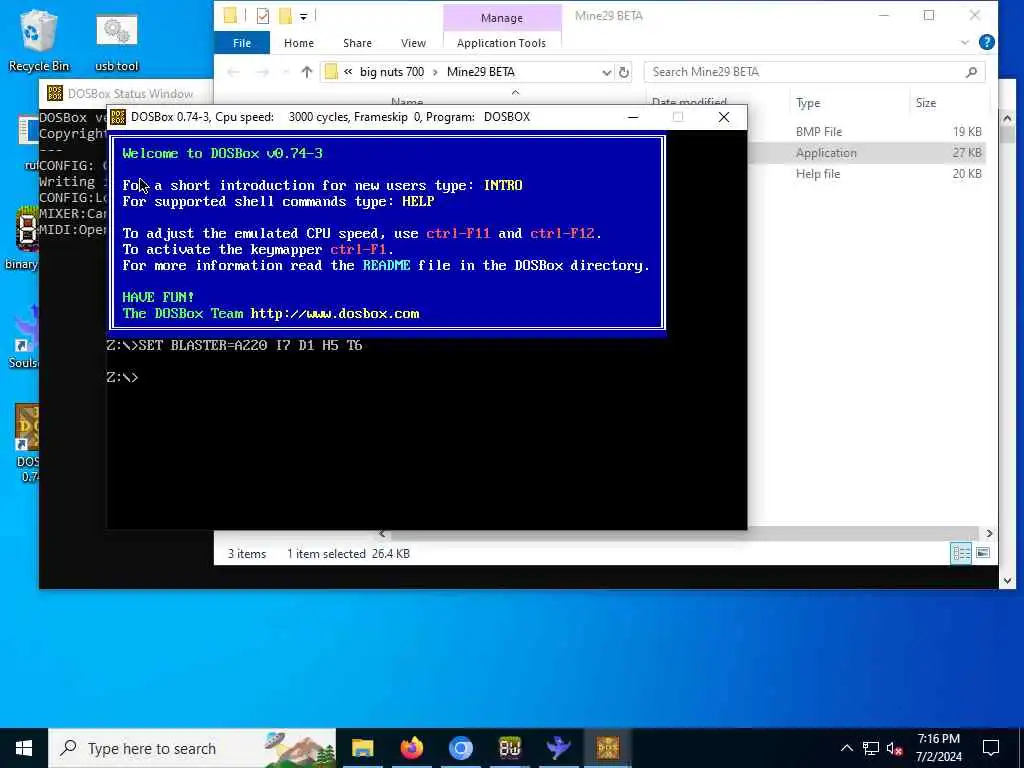Screen dimensions: 1024x768
Task: Click the New folder quick access icon
Action: pyautogui.click(x=285, y=16)
